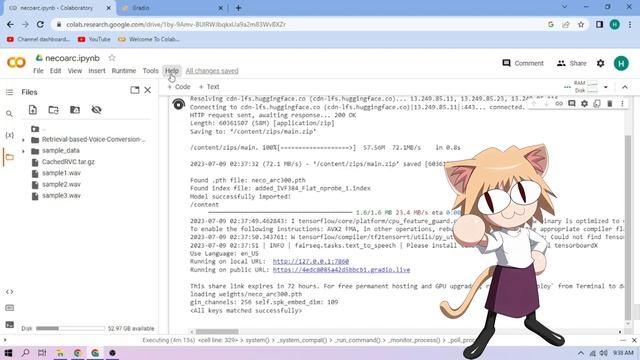Open the Variables {x} sidebar icon
This screenshot has width=640, height=360.
tap(9, 135)
